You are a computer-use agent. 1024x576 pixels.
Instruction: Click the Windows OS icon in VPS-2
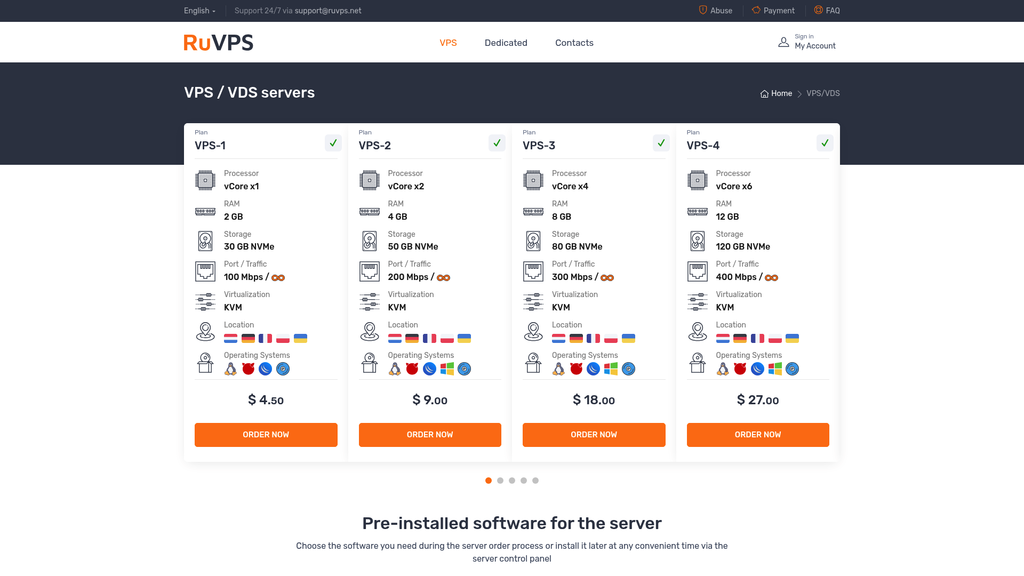click(447, 369)
